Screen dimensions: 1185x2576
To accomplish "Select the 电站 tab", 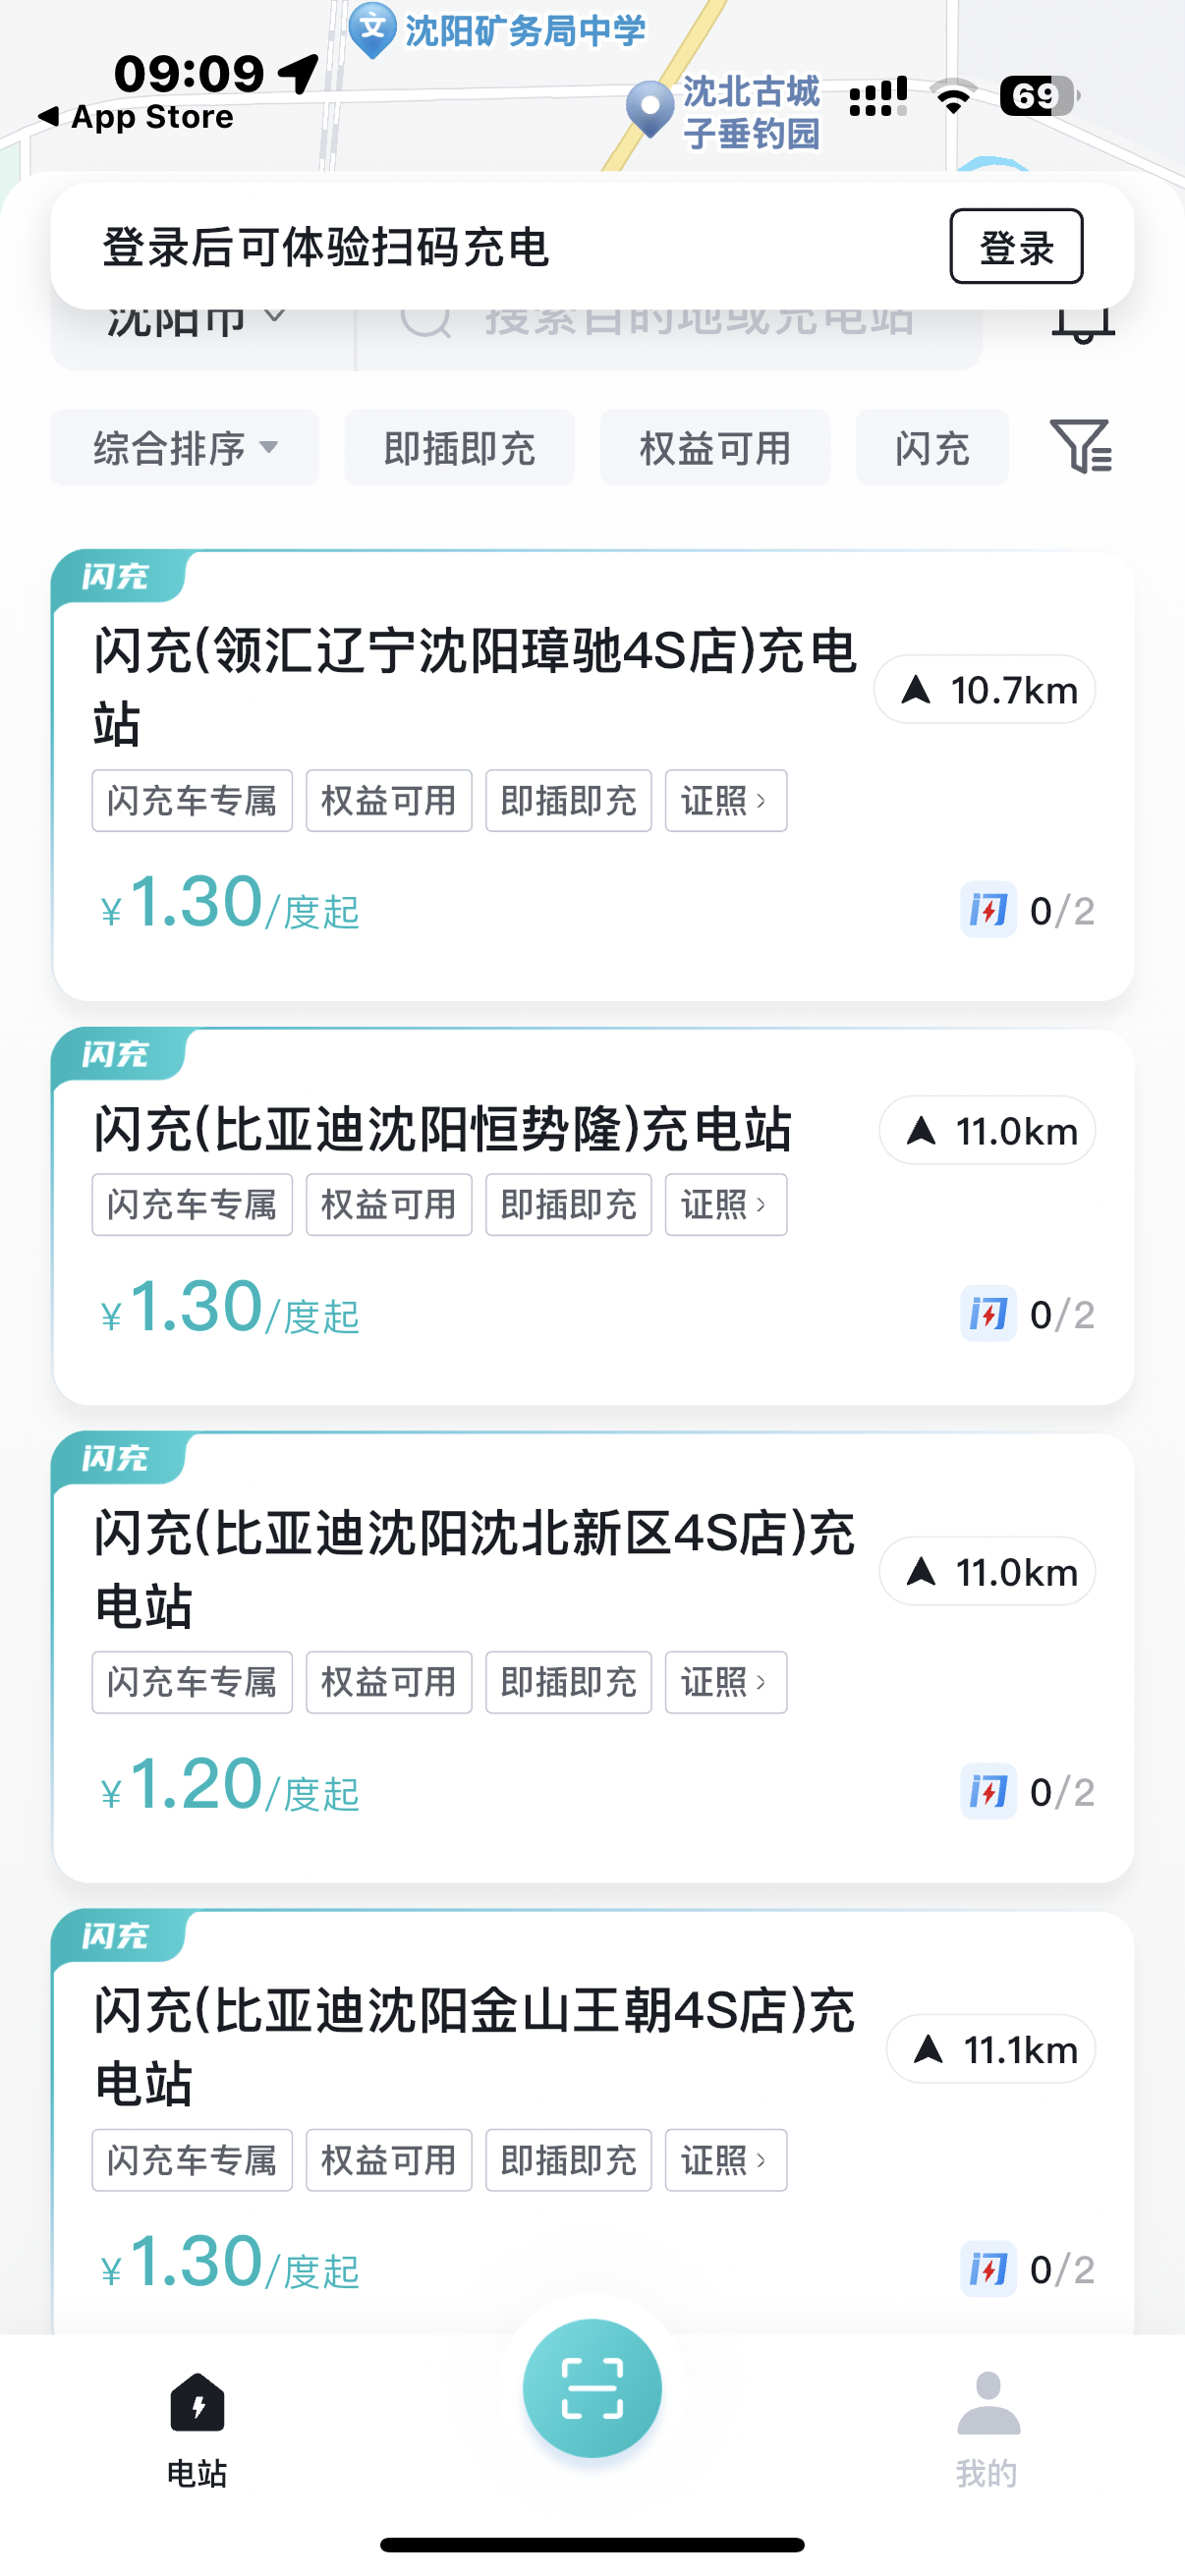I will pos(197,2429).
